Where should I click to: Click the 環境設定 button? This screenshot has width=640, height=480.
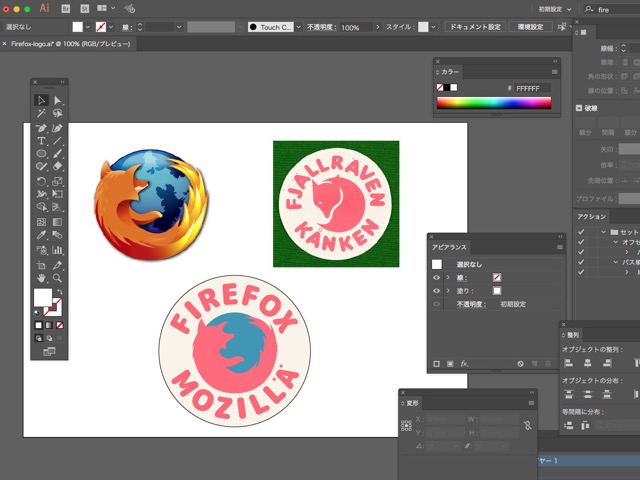point(530,27)
